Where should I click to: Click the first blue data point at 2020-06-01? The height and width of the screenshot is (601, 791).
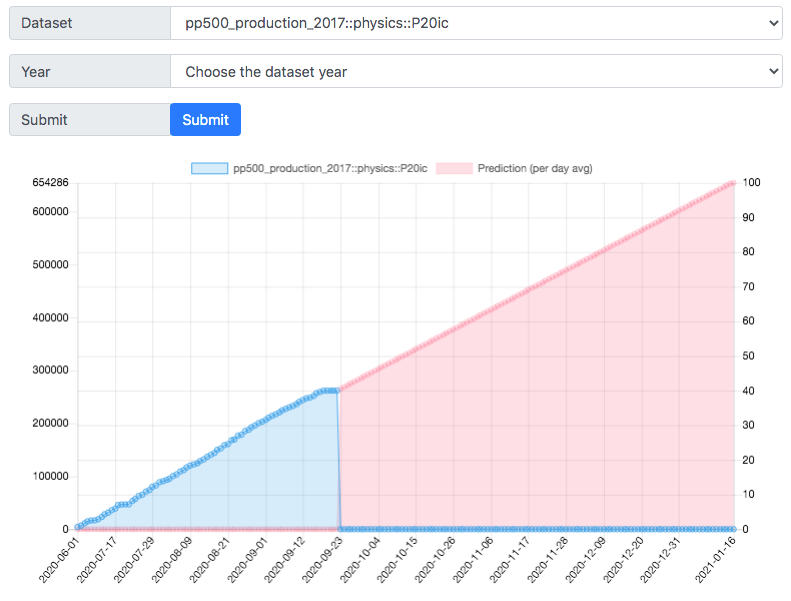78,527
